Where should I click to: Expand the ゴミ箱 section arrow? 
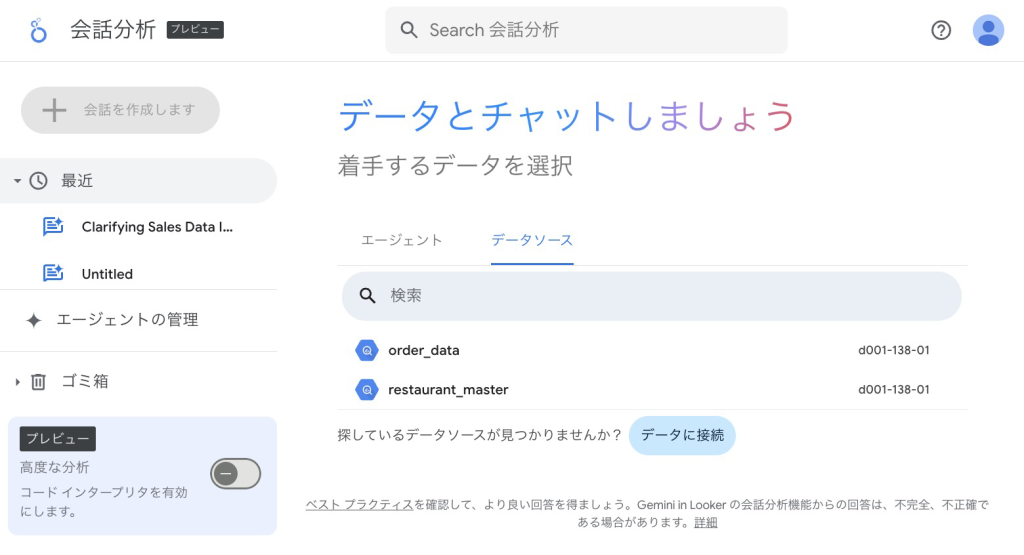pyautogui.click(x=17, y=381)
